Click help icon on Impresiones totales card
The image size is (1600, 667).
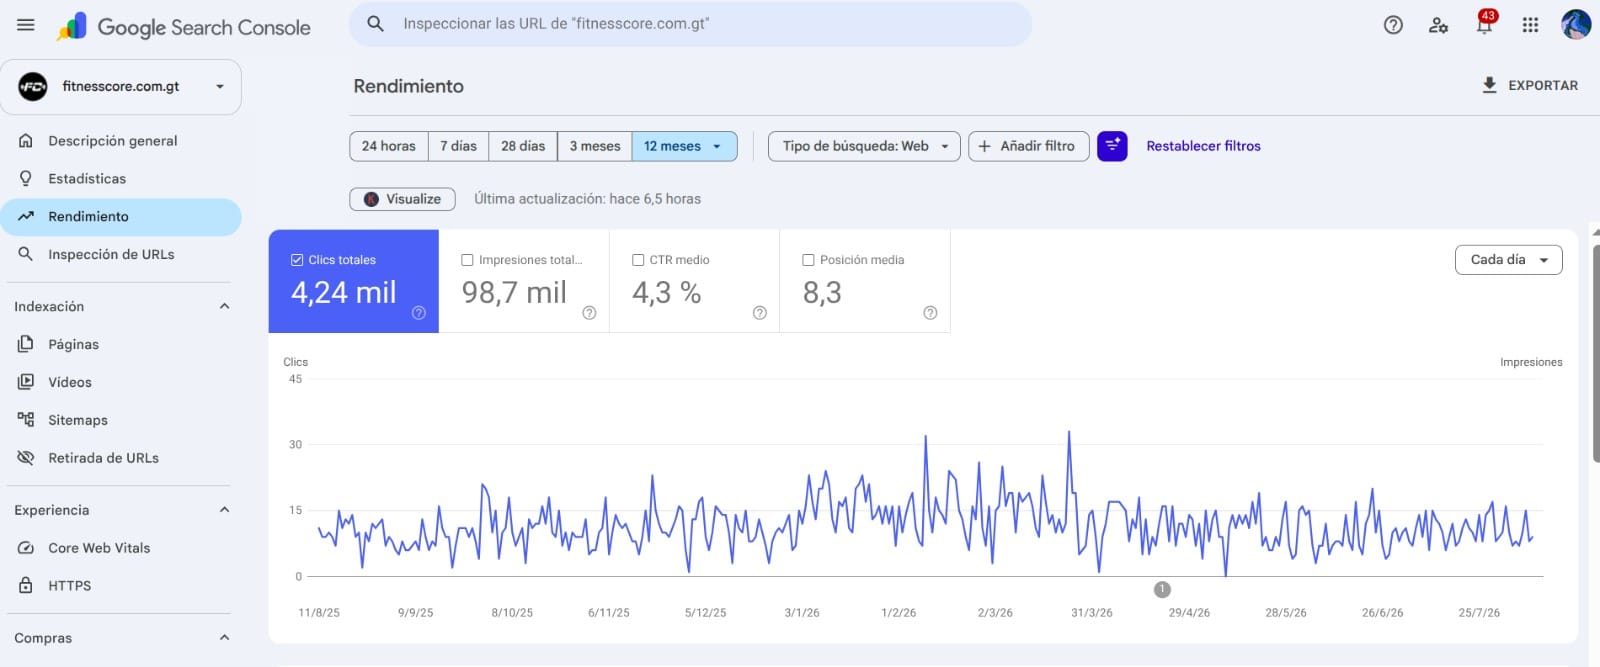pyautogui.click(x=589, y=313)
